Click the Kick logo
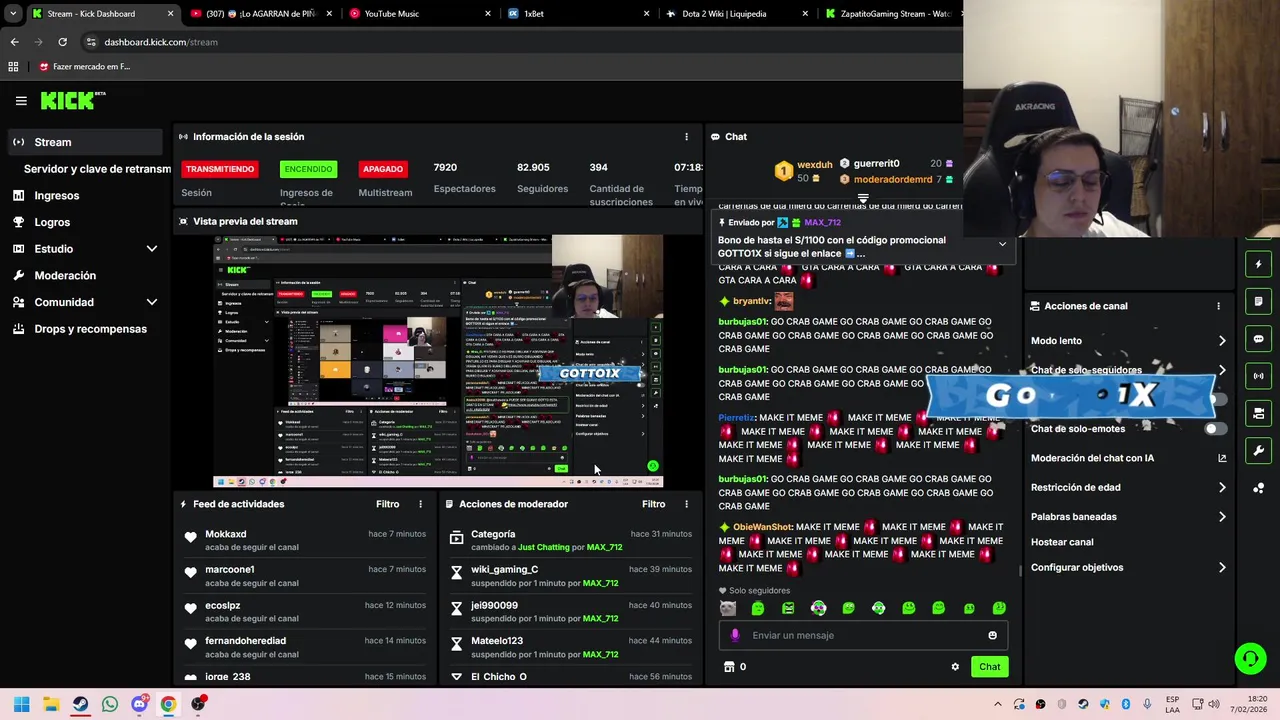The width and height of the screenshot is (1280, 720). [72, 100]
